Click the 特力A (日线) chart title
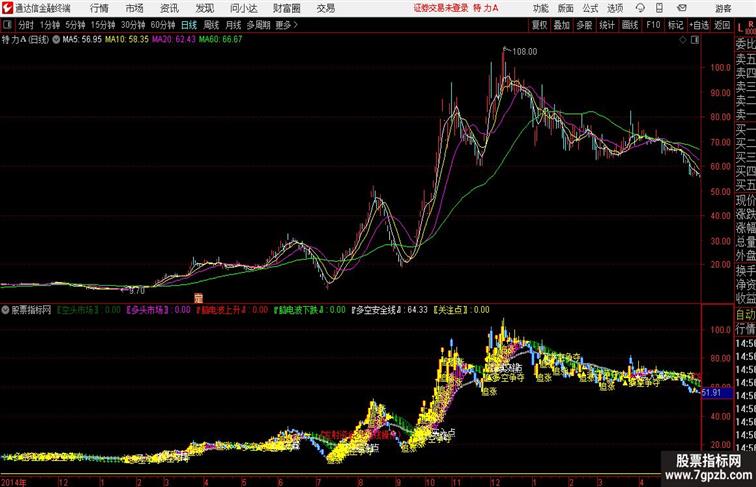Screen dimensions: 756x487 tap(25, 40)
